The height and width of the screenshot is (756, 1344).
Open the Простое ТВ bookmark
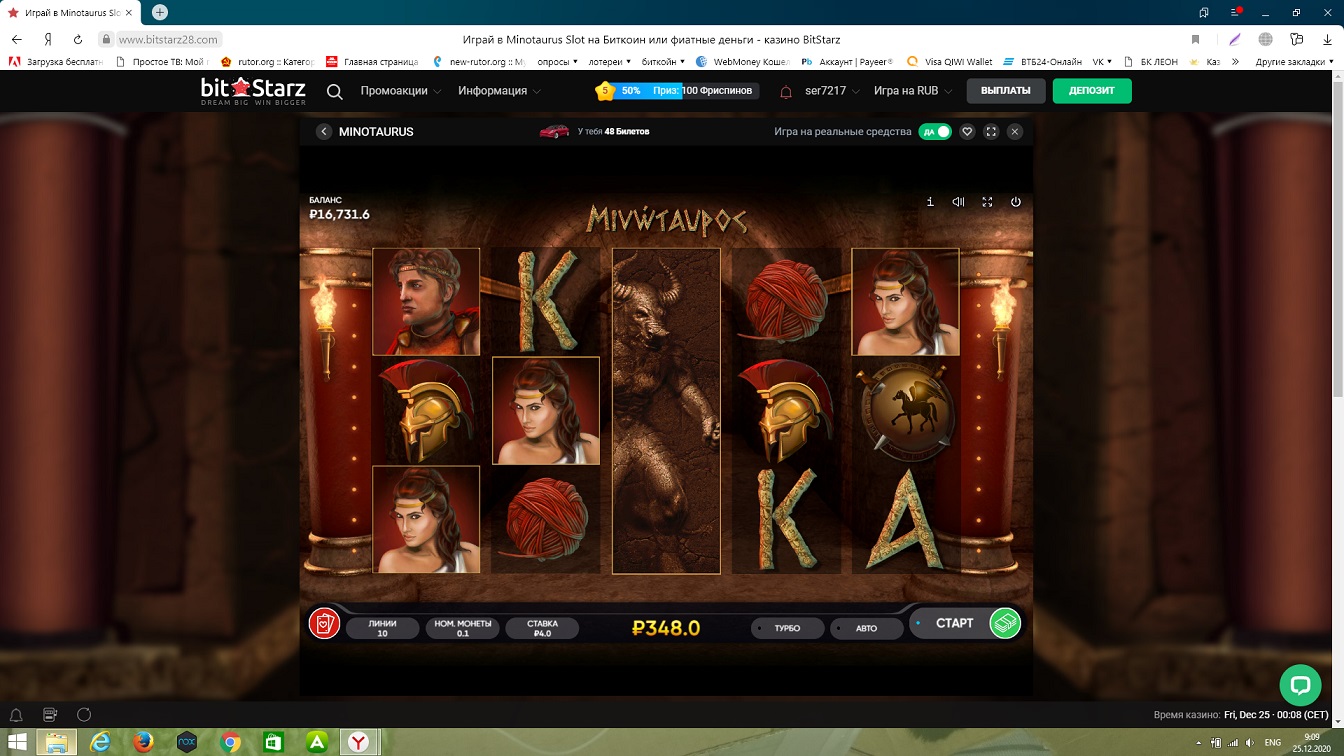pos(161,62)
